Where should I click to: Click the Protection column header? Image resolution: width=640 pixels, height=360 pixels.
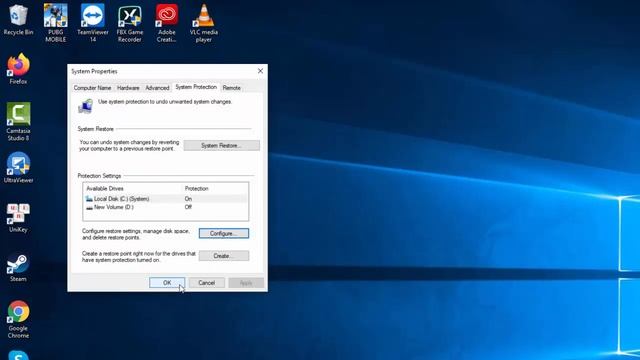(196, 189)
